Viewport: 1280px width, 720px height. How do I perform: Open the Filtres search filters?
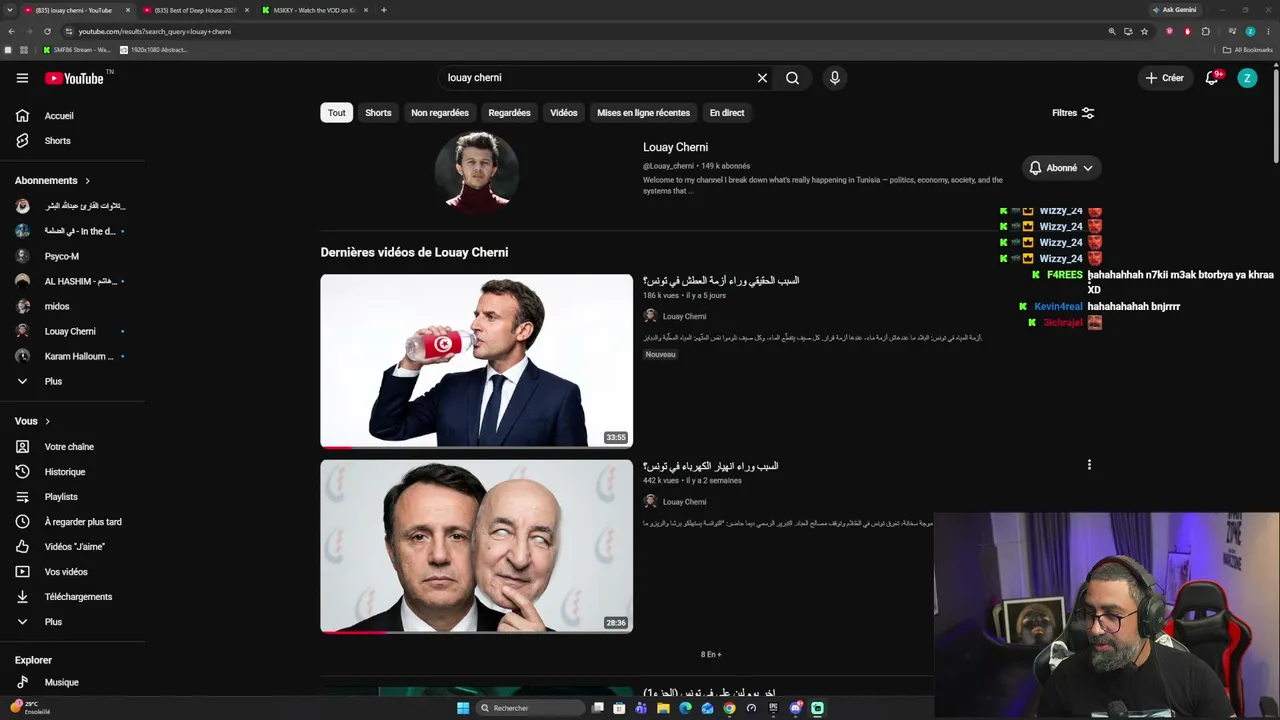(1073, 113)
